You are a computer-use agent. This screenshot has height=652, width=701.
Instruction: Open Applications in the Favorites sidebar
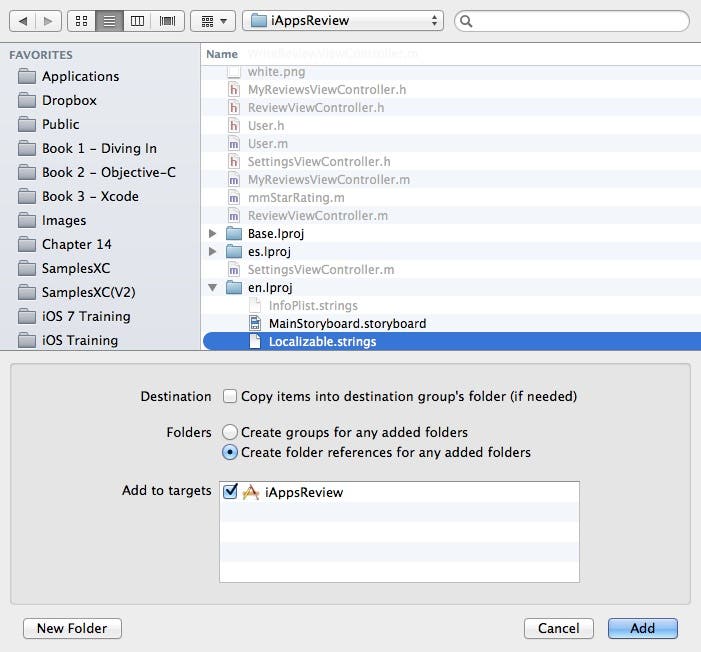[80, 76]
